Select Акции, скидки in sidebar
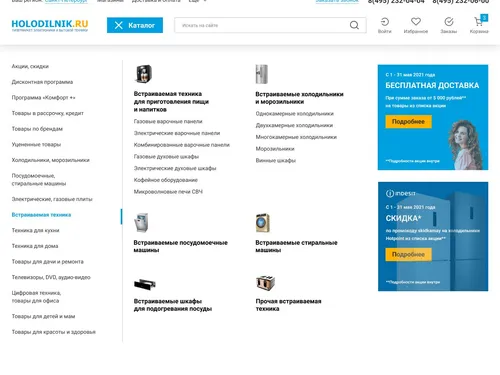The image size is (500, 375). (30, 66)
